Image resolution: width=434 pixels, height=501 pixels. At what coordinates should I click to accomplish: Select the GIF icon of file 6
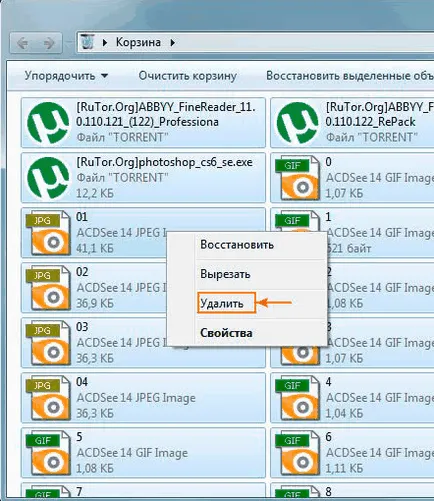click(297, 453)
